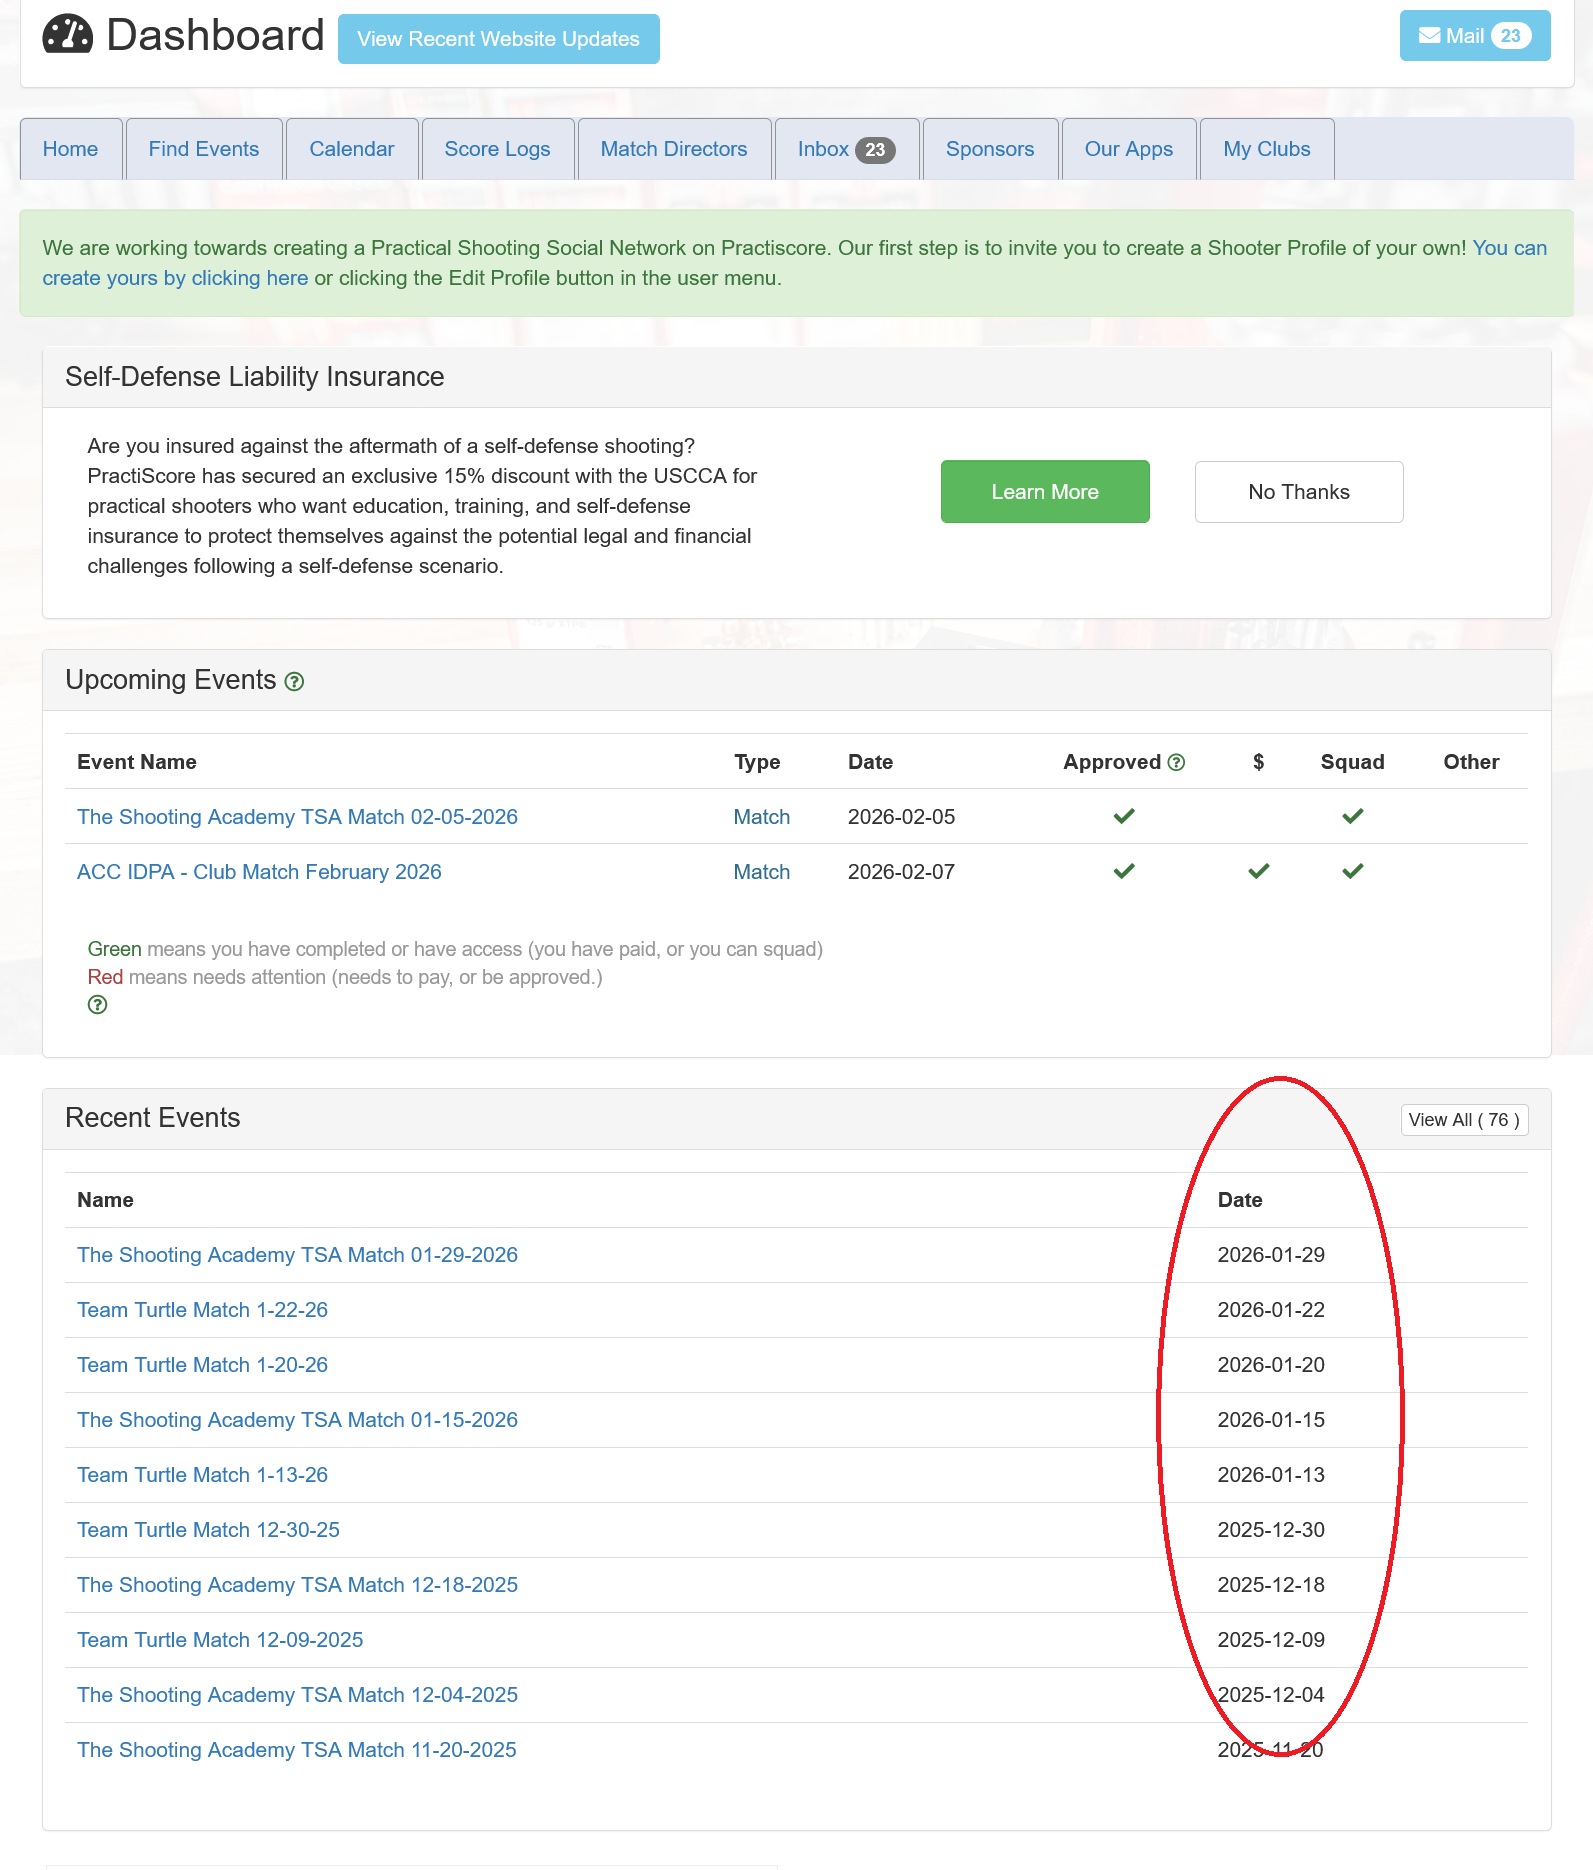Open the Score Logs tab
This screenshot has height=1870, width=1593.
497,150
